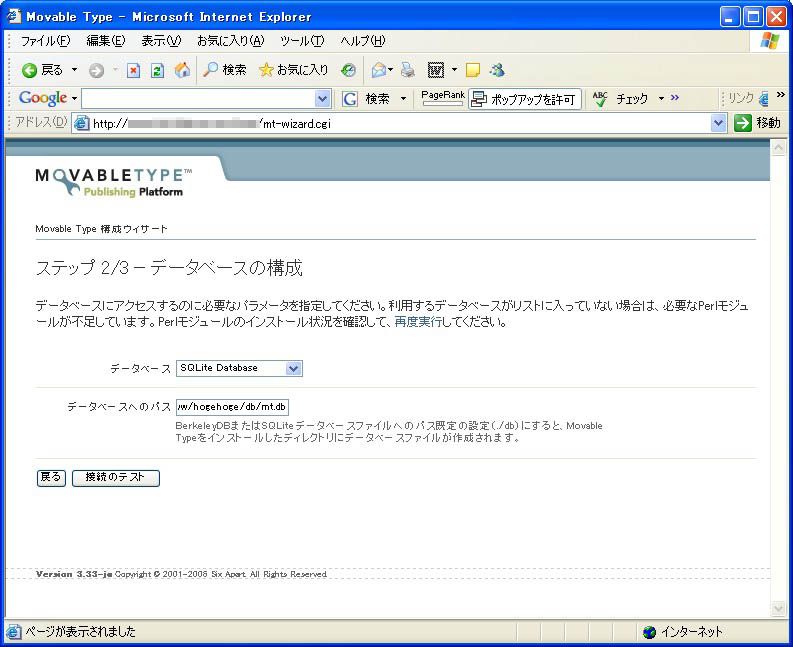
Task: Click the Edit with Word icon
Action: [x=435, y=70]
